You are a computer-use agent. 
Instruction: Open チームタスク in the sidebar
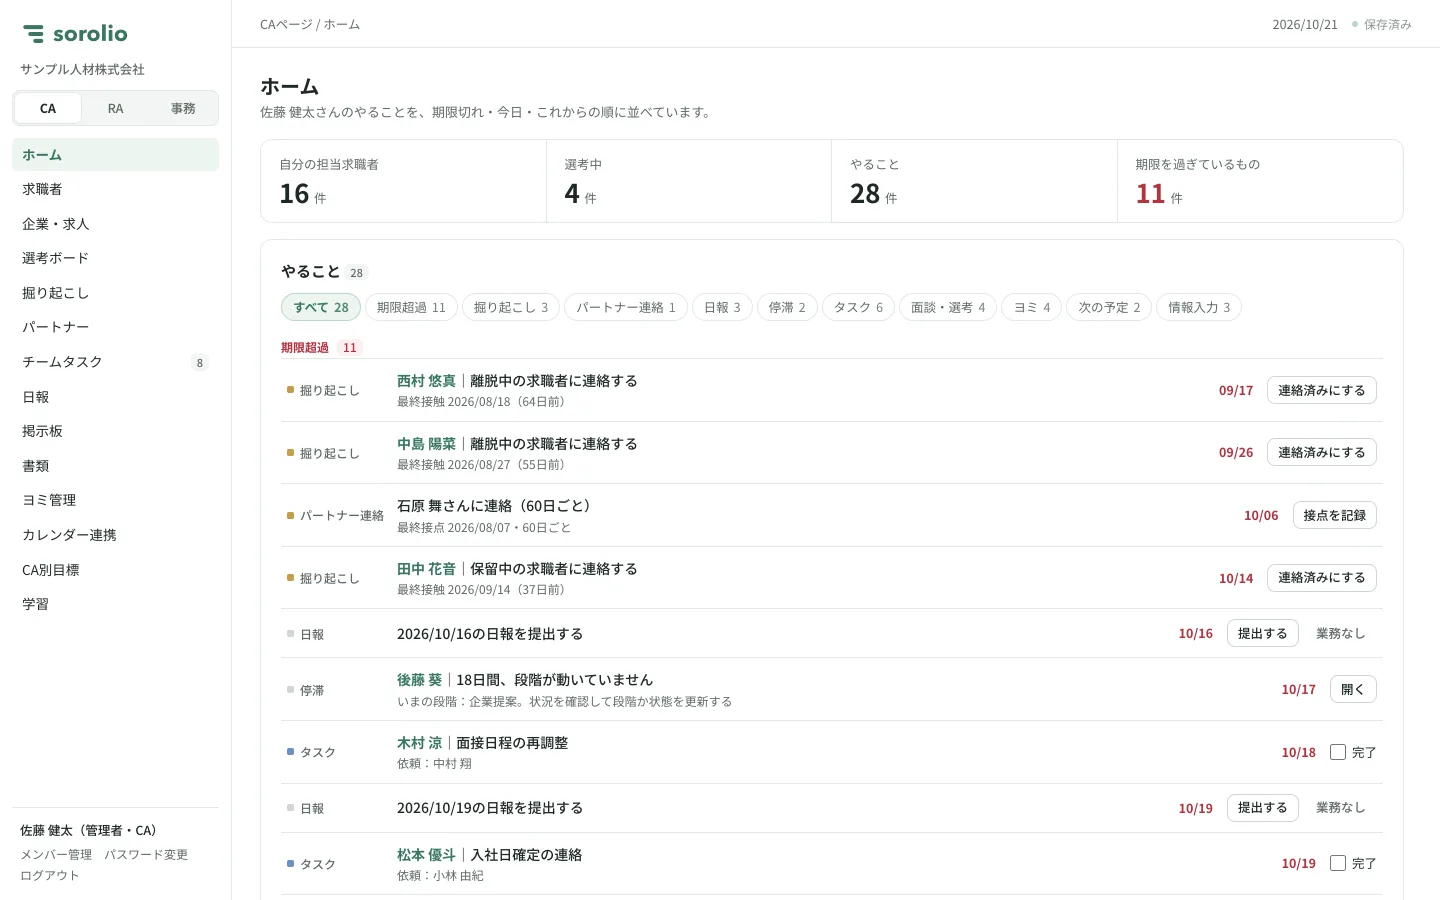pos(115,362)
